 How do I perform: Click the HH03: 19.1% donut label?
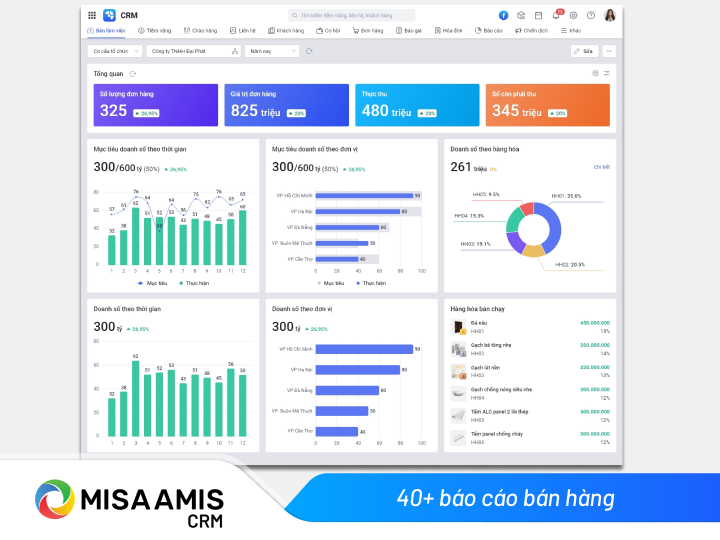tap(475, 244)
